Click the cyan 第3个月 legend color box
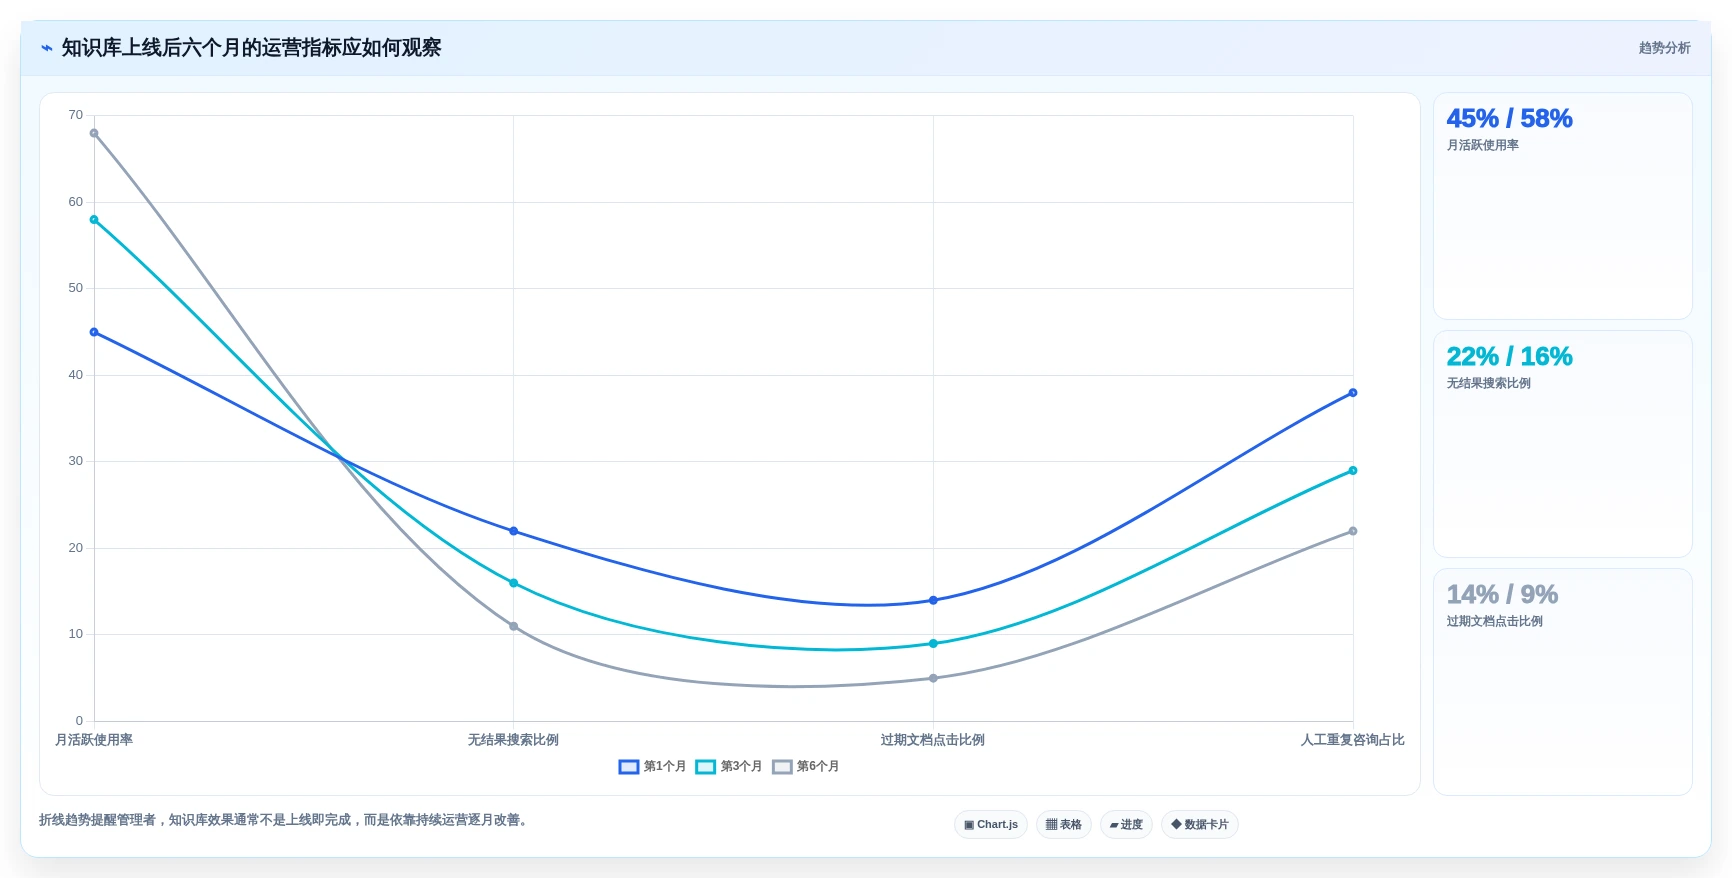1732x878 pixels. (x=706, y=767)
